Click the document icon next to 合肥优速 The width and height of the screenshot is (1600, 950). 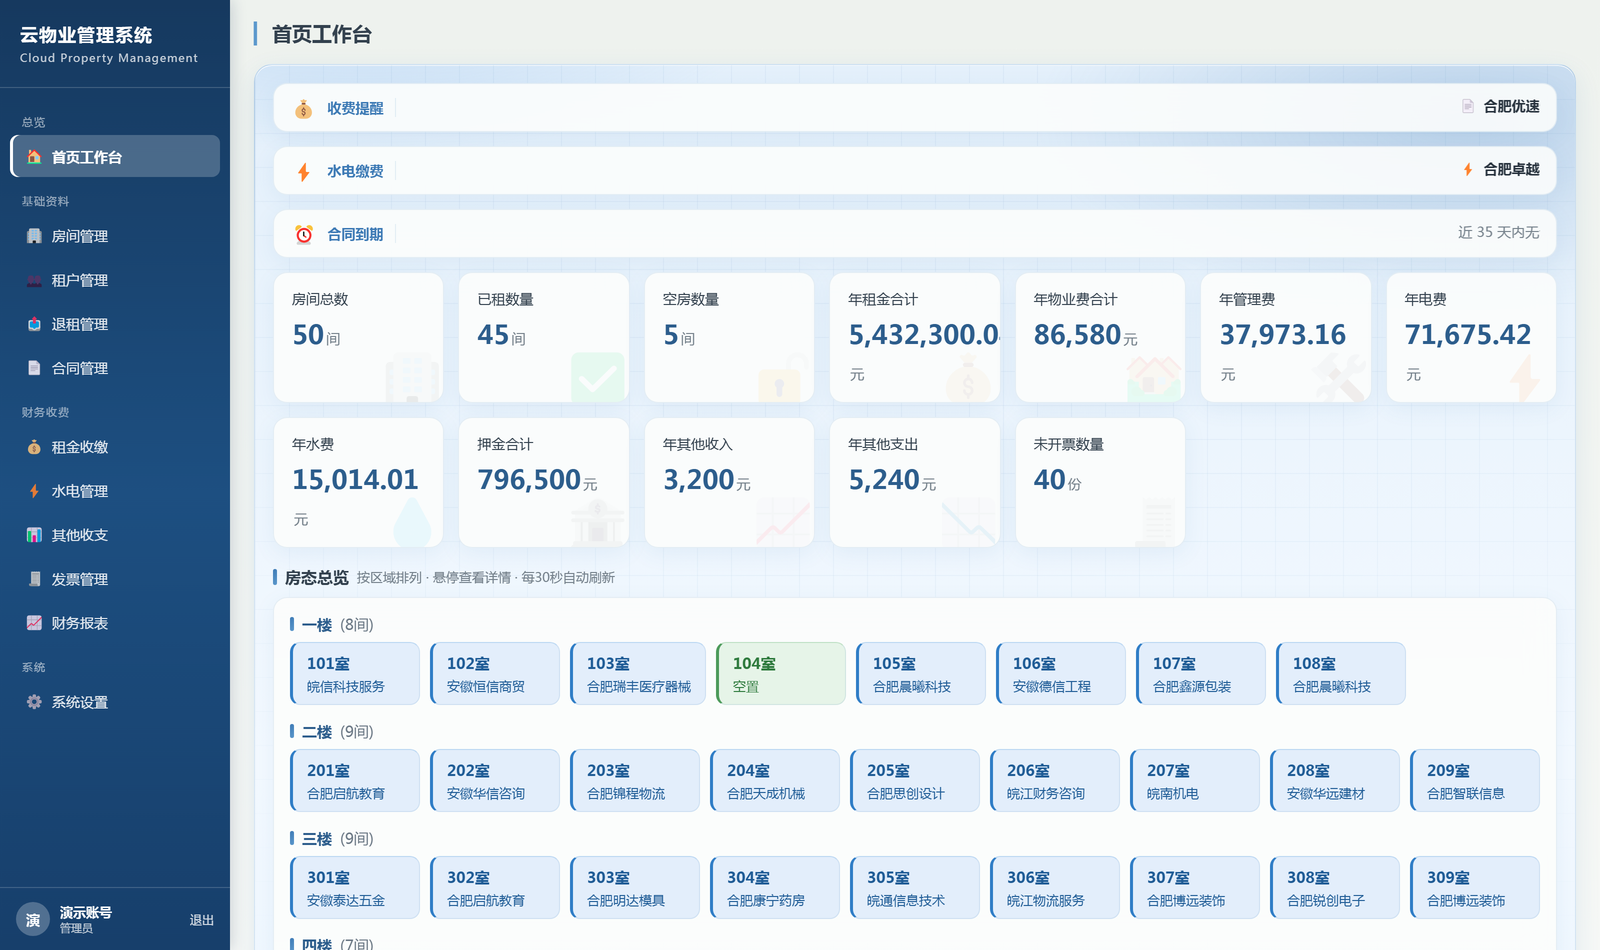pyautogui.click(x=1468, y=106)
